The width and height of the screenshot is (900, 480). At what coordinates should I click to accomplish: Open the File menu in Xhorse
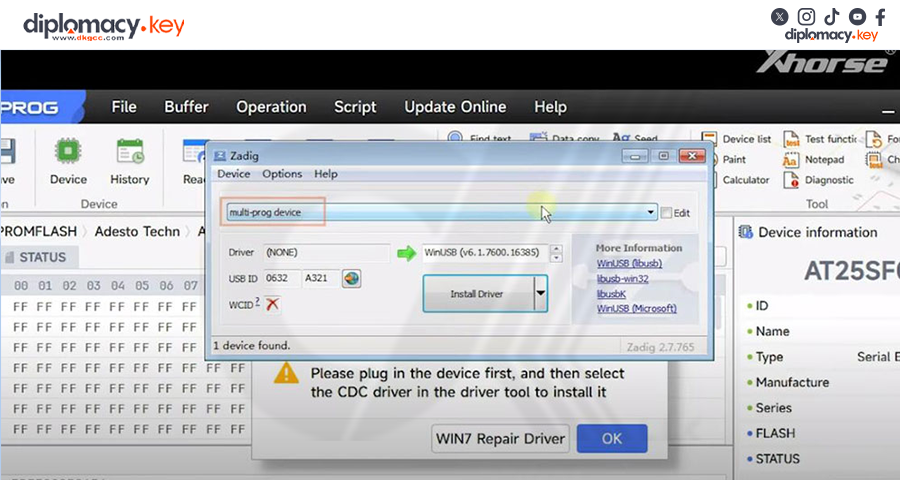click(124, 107)
